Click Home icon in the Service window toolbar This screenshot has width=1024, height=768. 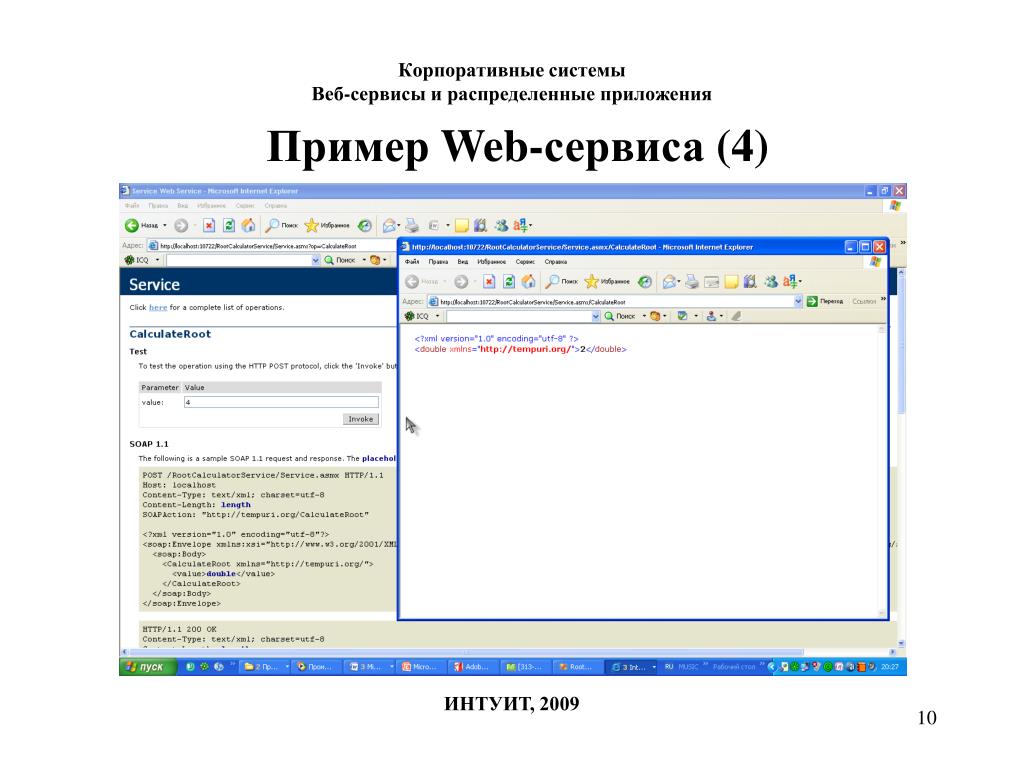tap(248, 225)
